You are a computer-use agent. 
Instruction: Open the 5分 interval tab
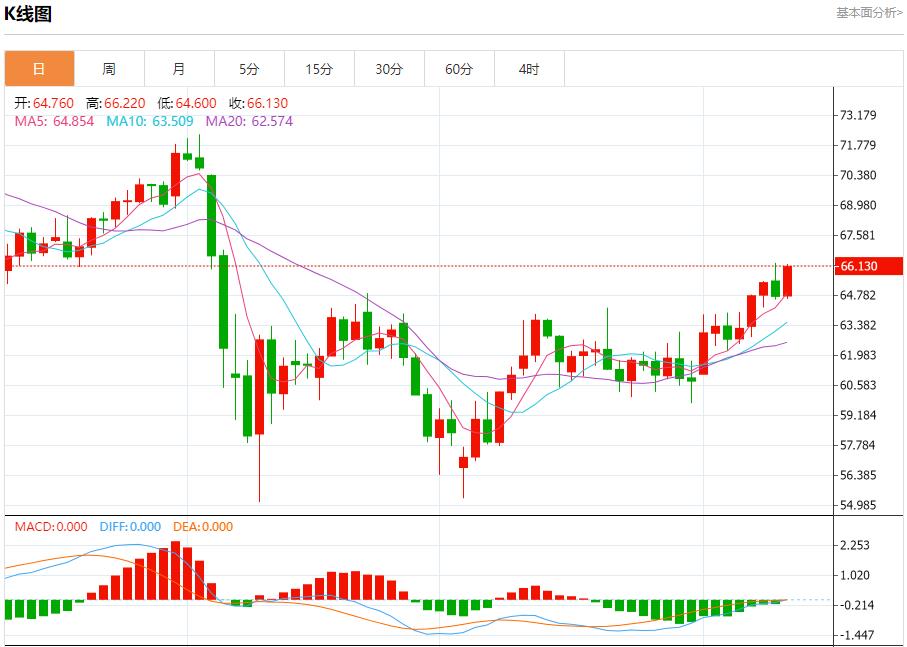(249, 69)
